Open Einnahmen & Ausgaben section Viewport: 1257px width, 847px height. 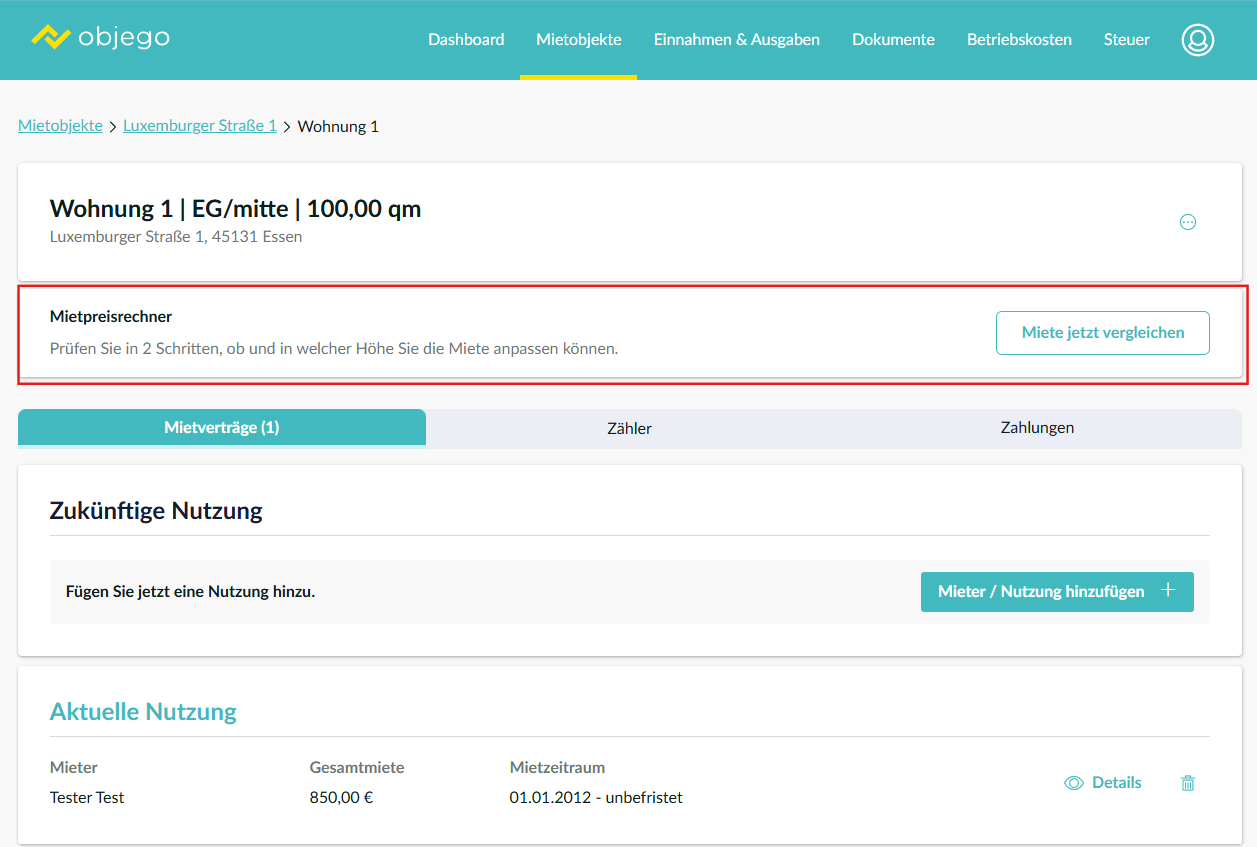(x=736, y=40)
